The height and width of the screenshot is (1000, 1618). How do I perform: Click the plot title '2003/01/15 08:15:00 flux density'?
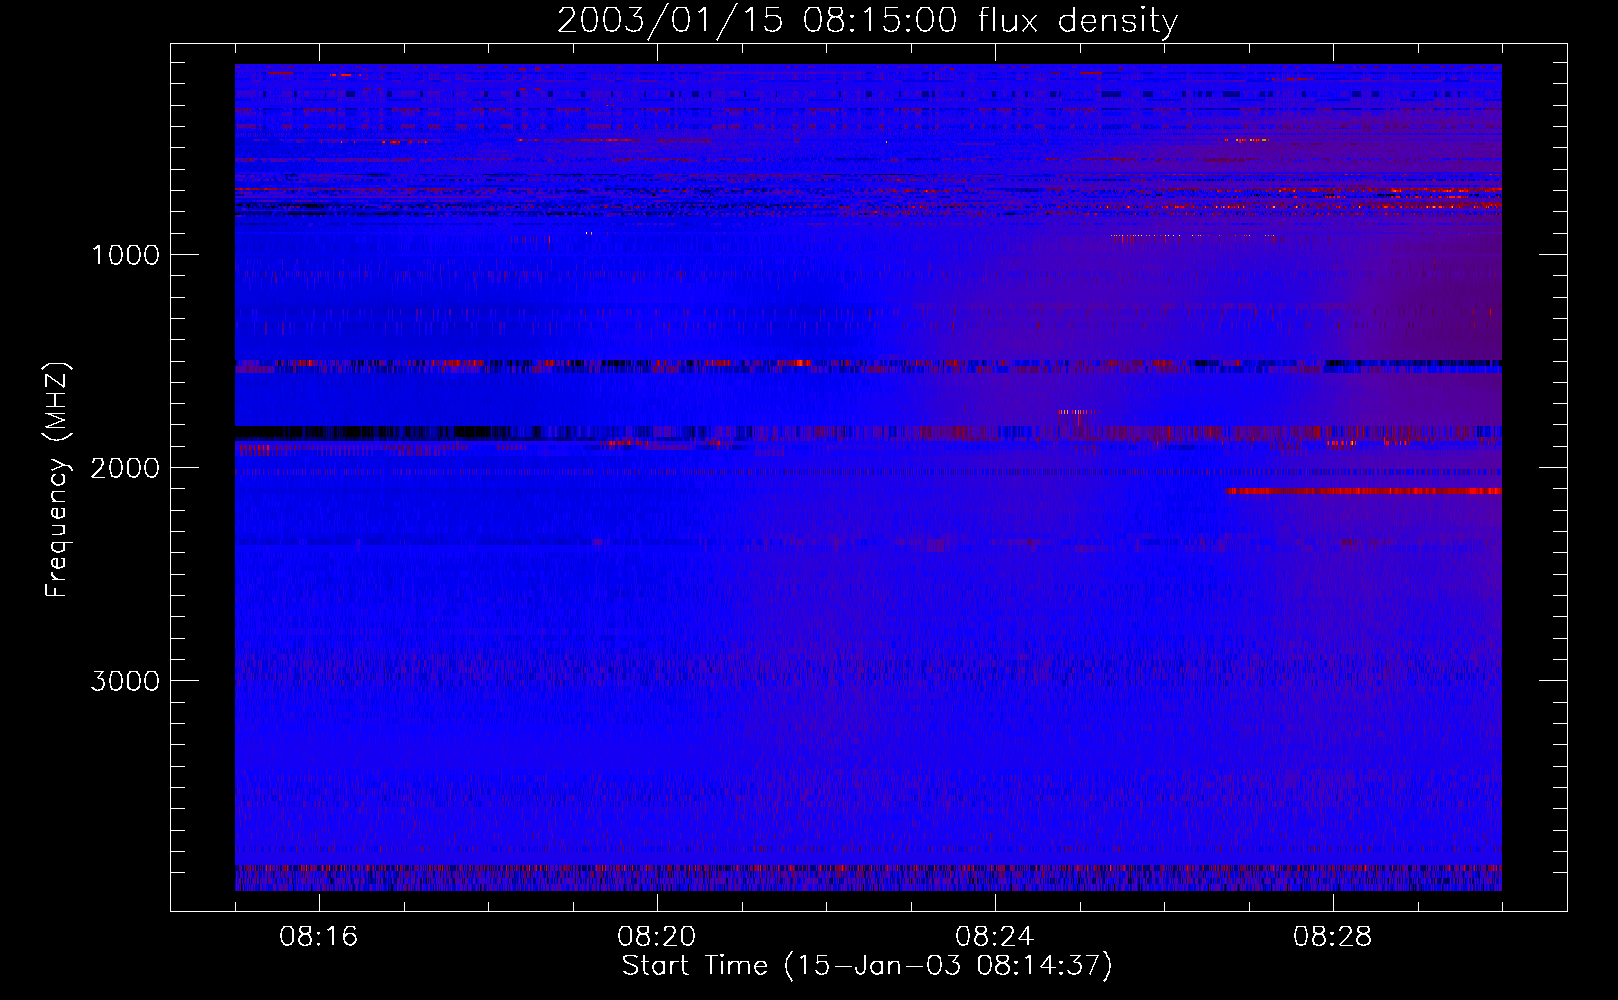tap(867, 20)
